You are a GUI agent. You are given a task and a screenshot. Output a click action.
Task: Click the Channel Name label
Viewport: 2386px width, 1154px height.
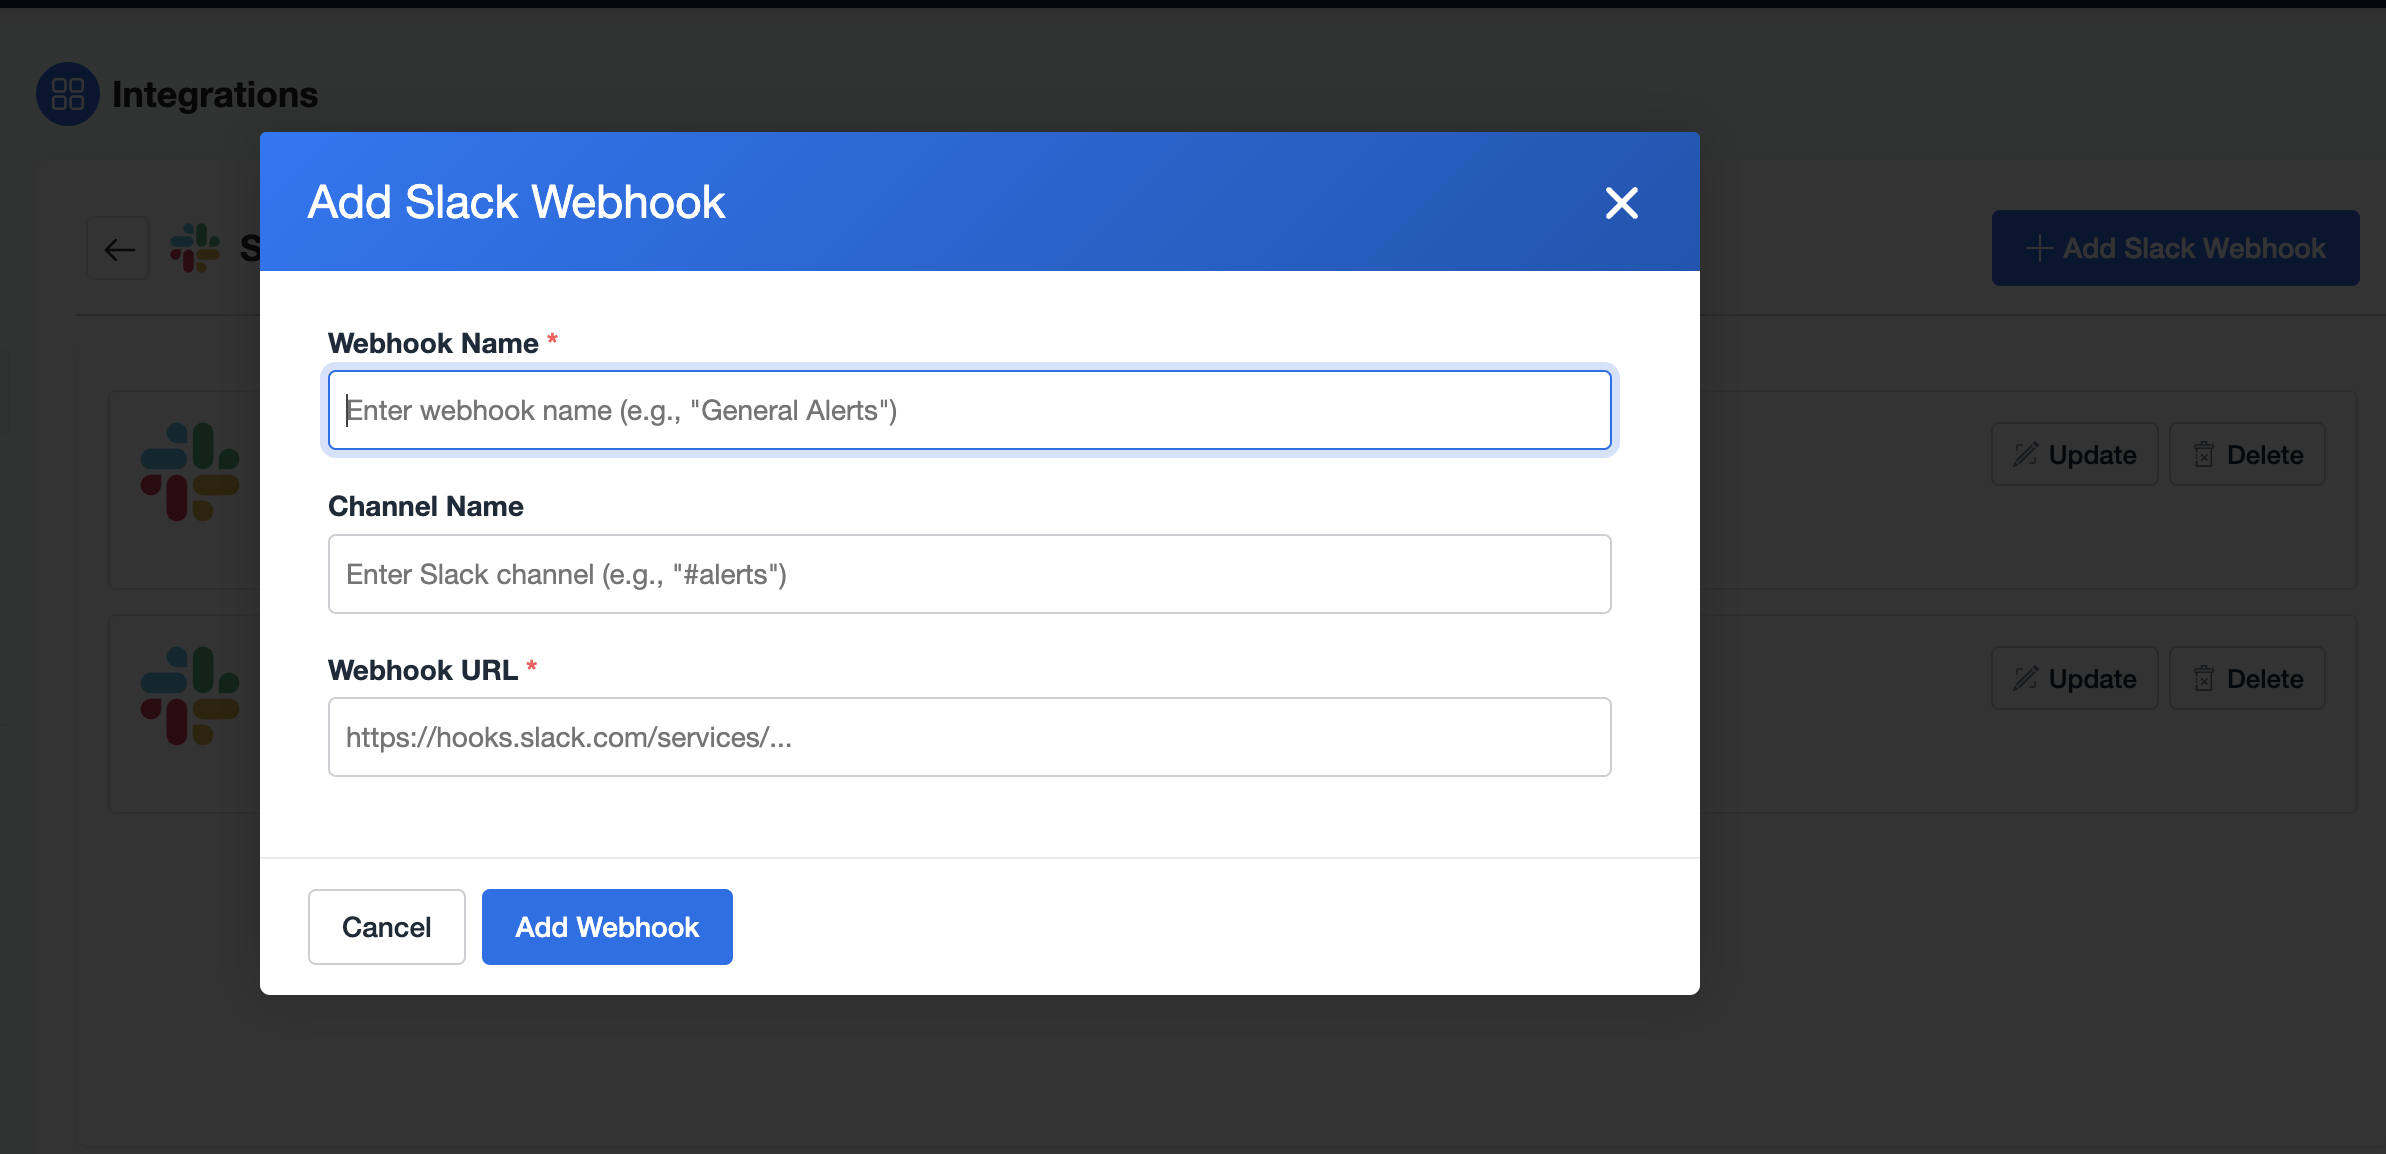tap(426, 506)
